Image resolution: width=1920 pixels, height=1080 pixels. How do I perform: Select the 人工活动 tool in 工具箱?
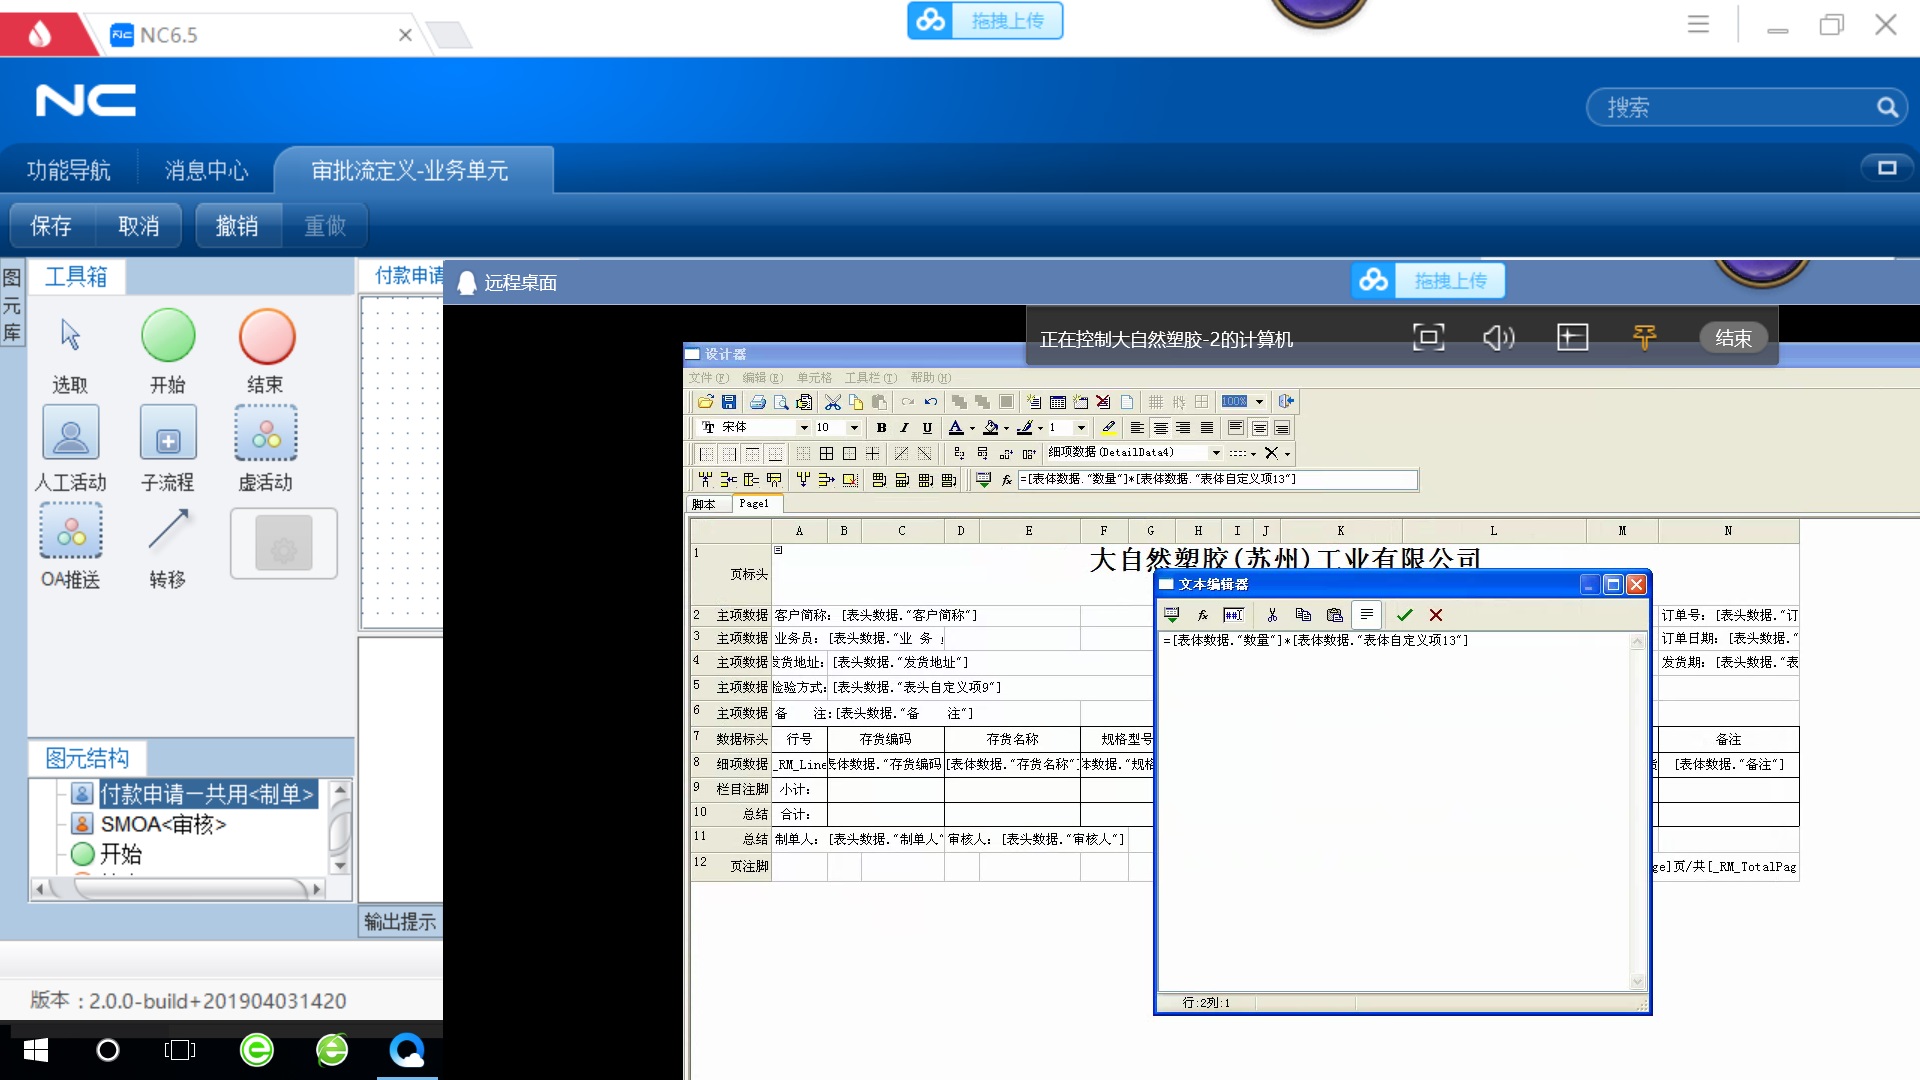(x=70, y=449)
